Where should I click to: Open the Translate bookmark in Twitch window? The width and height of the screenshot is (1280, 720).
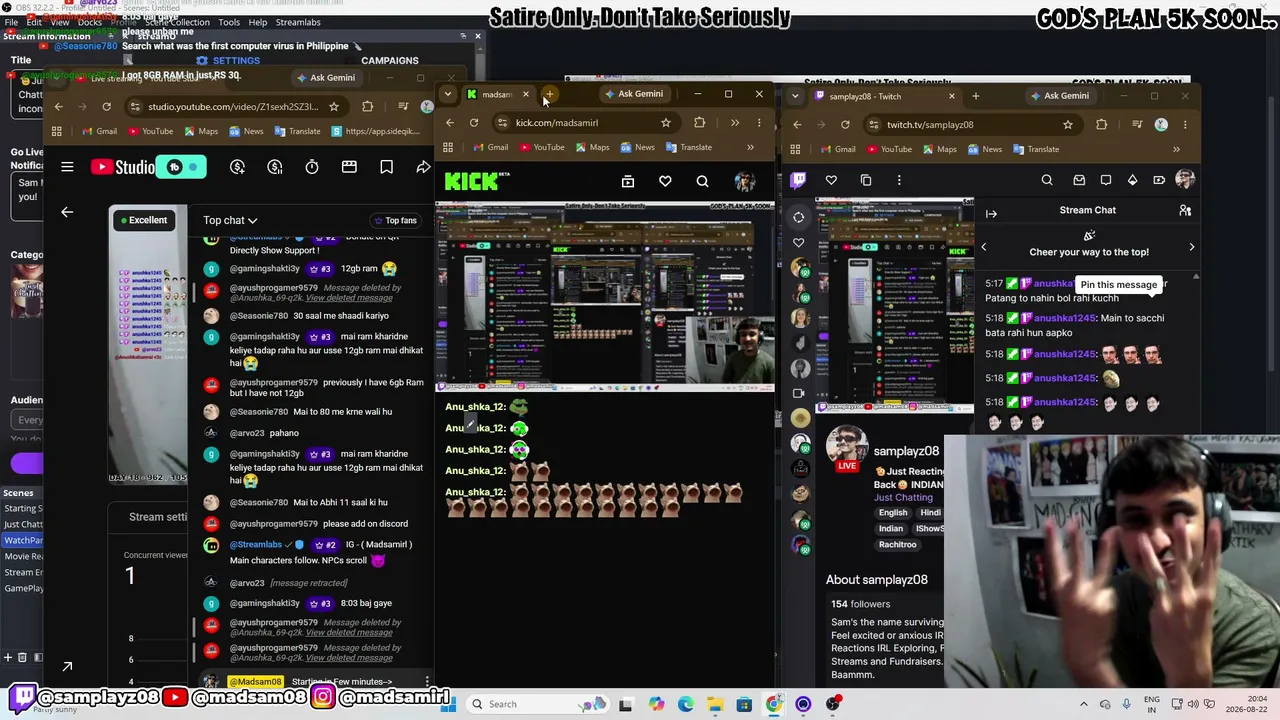[1035, 149]
